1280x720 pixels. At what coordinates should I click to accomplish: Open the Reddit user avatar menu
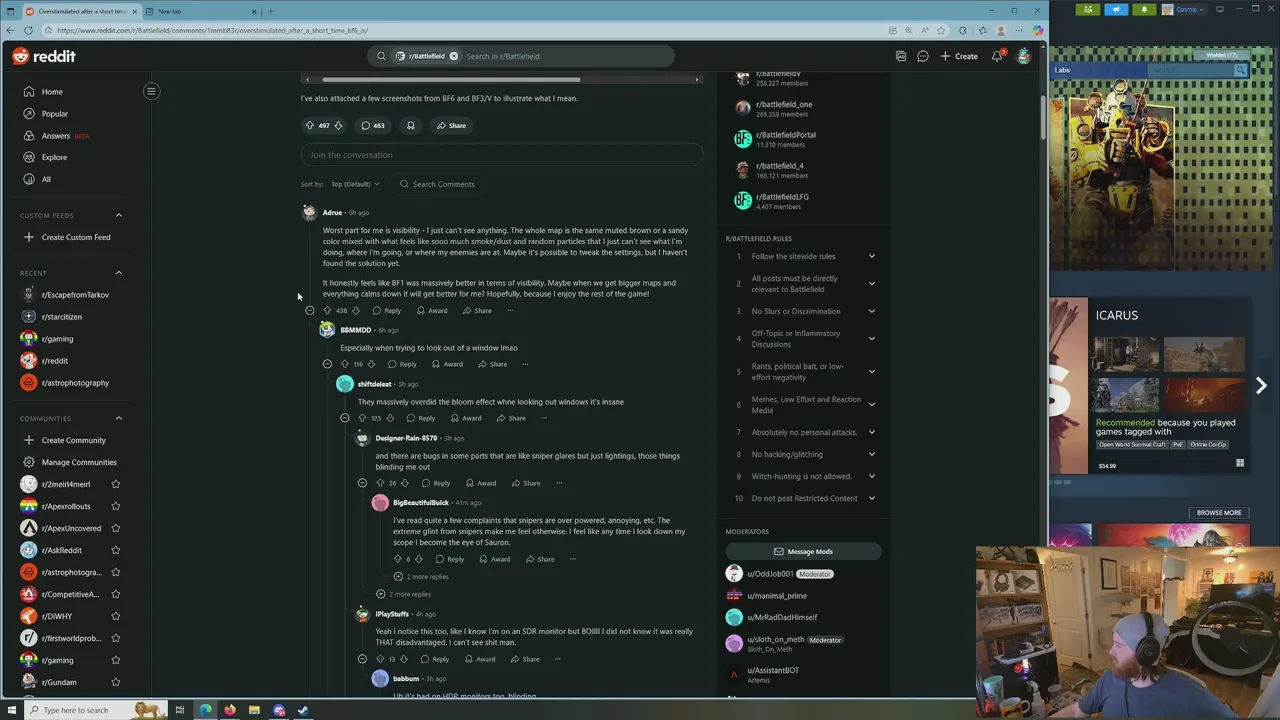tap(1023, 56)
